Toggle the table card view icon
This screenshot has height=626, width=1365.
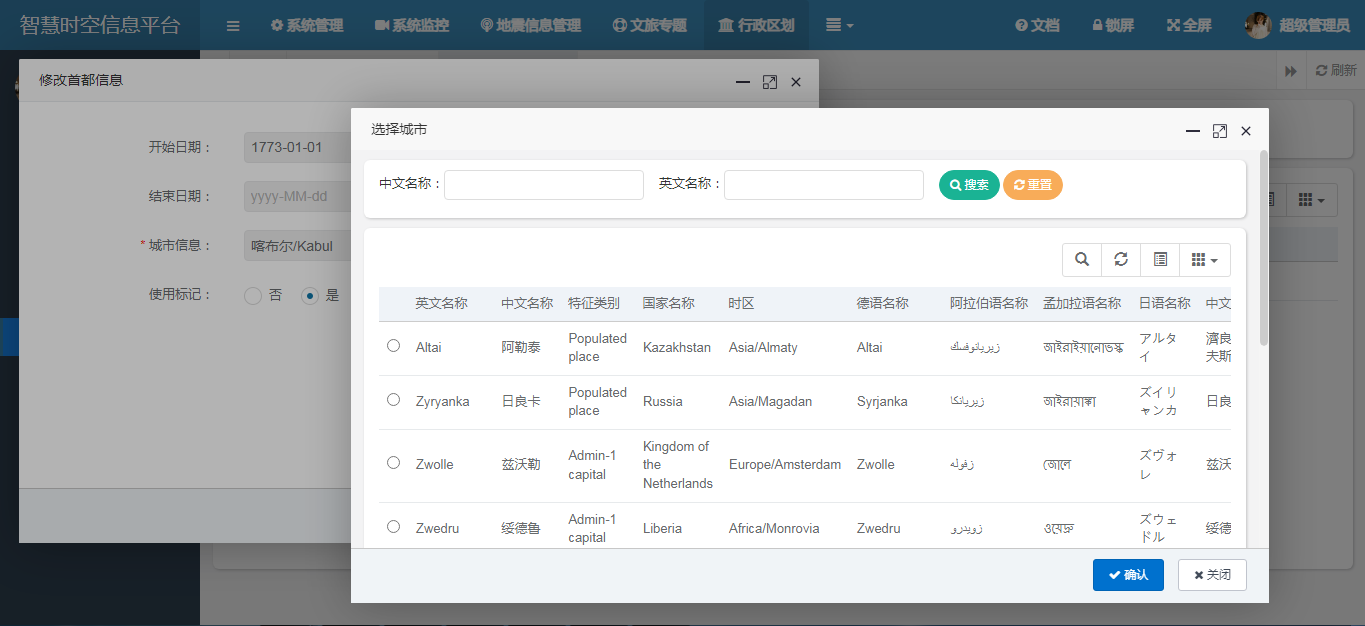[x=1160, y=259]
